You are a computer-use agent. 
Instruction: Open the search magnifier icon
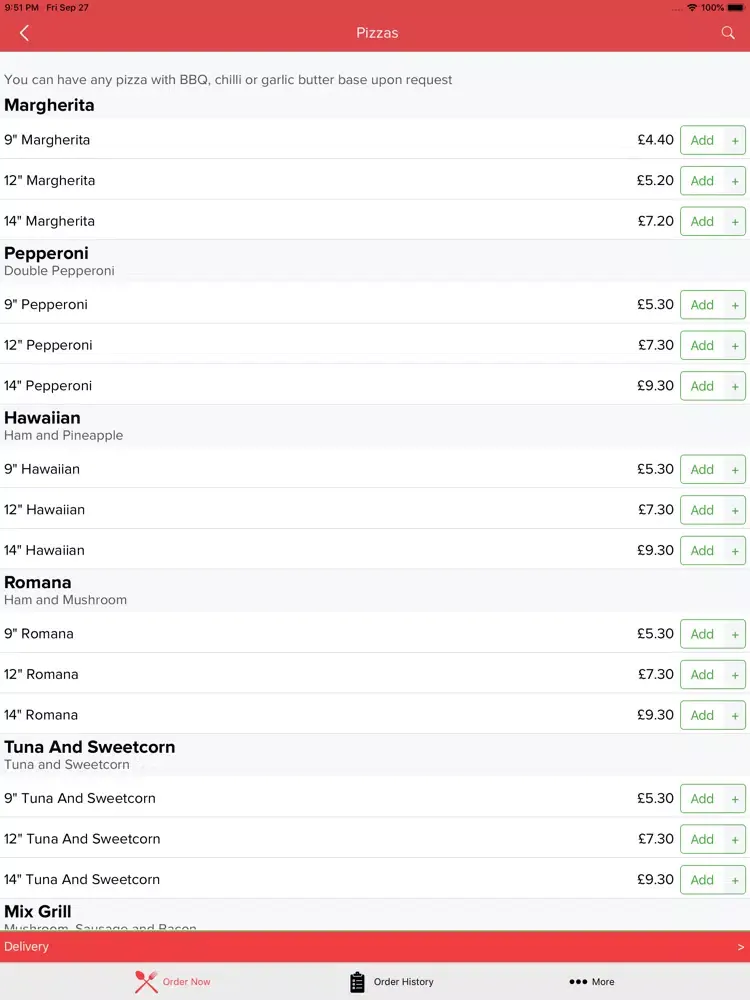click(728, 33)
